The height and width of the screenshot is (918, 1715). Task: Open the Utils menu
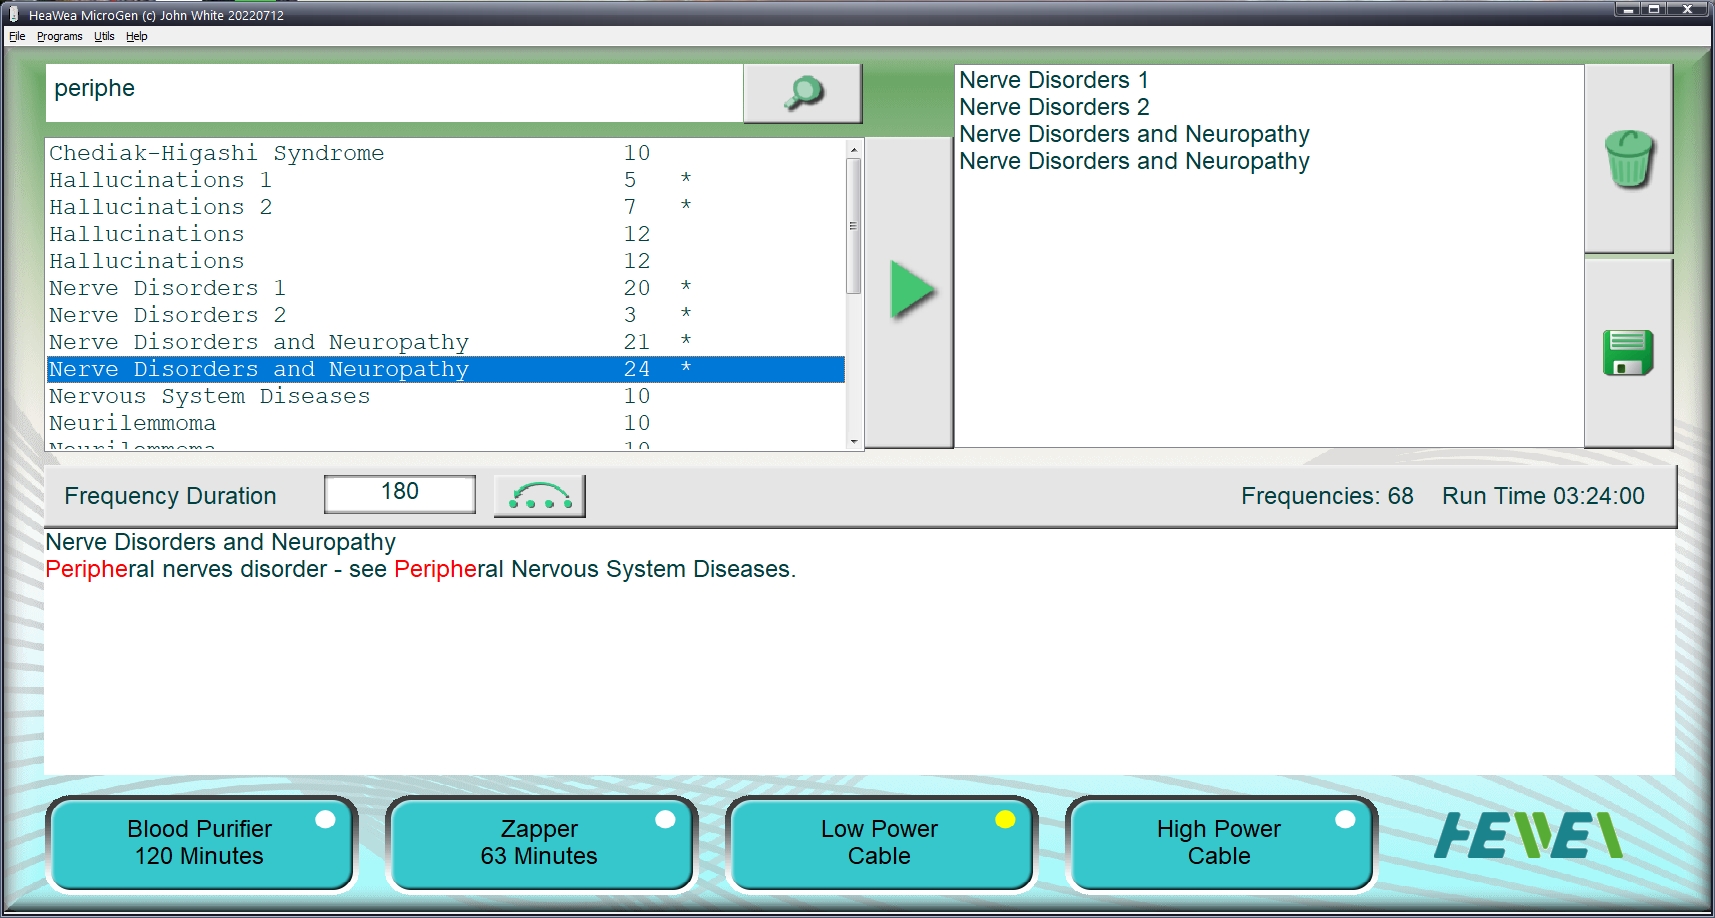click(x=104, y=36)
